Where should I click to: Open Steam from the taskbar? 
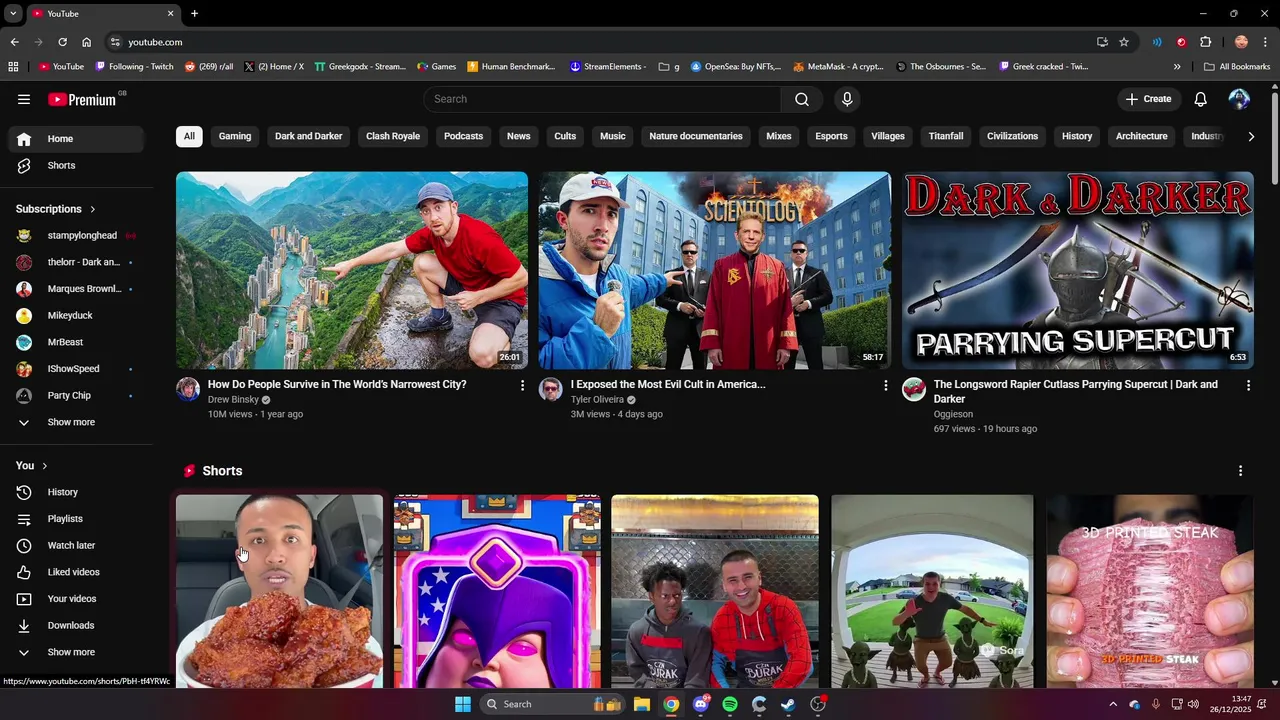[x=789, y=704]
